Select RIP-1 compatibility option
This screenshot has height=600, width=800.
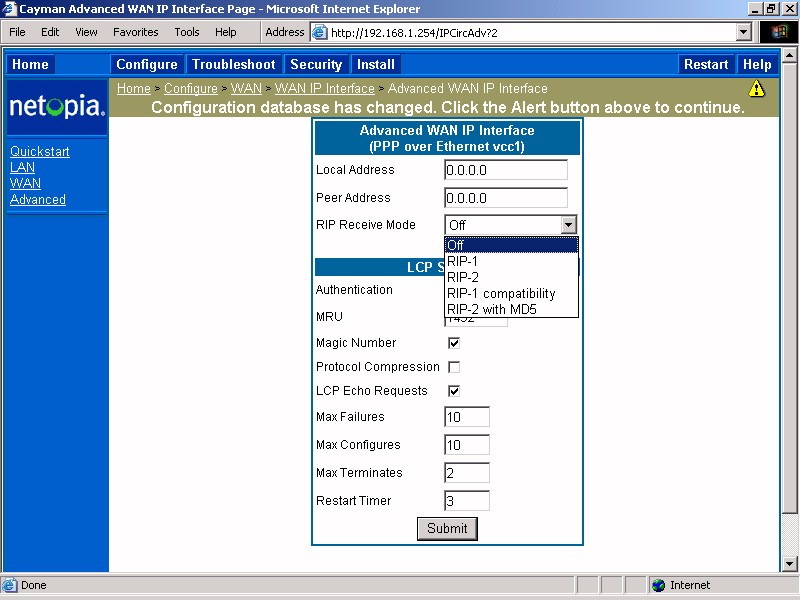[511, 293]
